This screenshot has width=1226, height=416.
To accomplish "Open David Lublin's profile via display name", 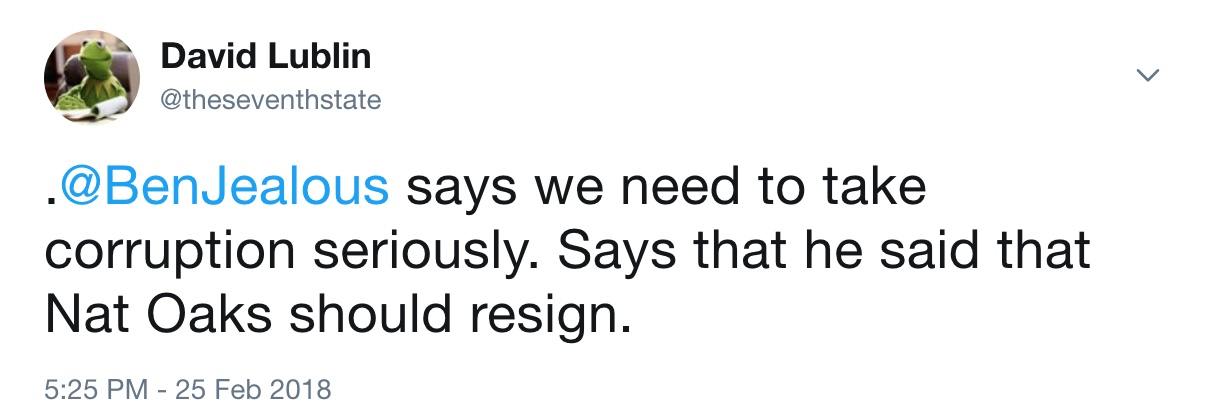I will (x=265, y=56).
